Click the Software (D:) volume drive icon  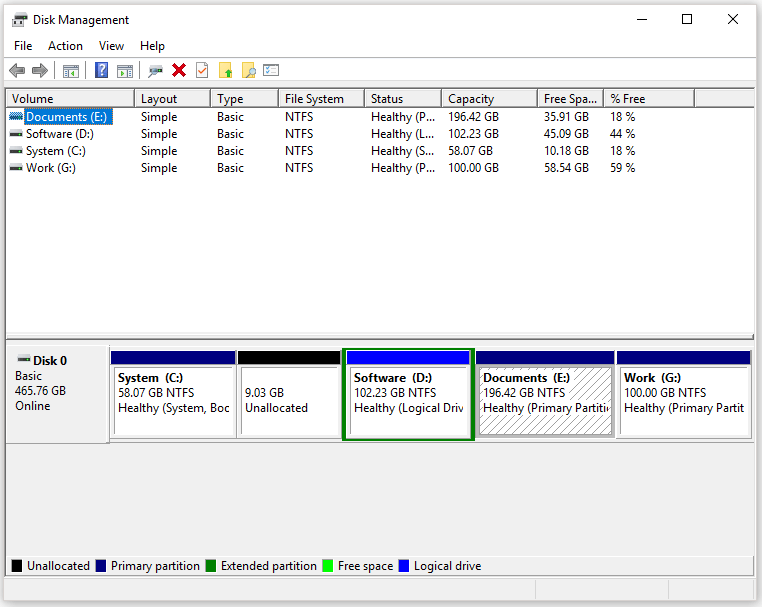point(16,134)
